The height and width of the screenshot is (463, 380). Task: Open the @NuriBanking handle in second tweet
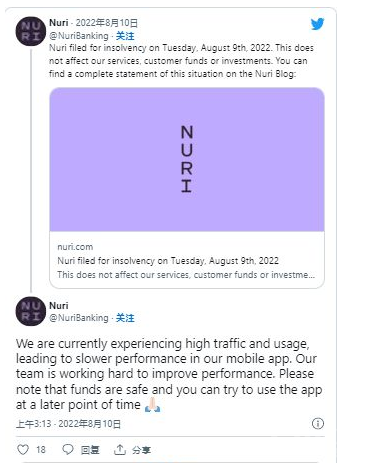click(79, 318)
